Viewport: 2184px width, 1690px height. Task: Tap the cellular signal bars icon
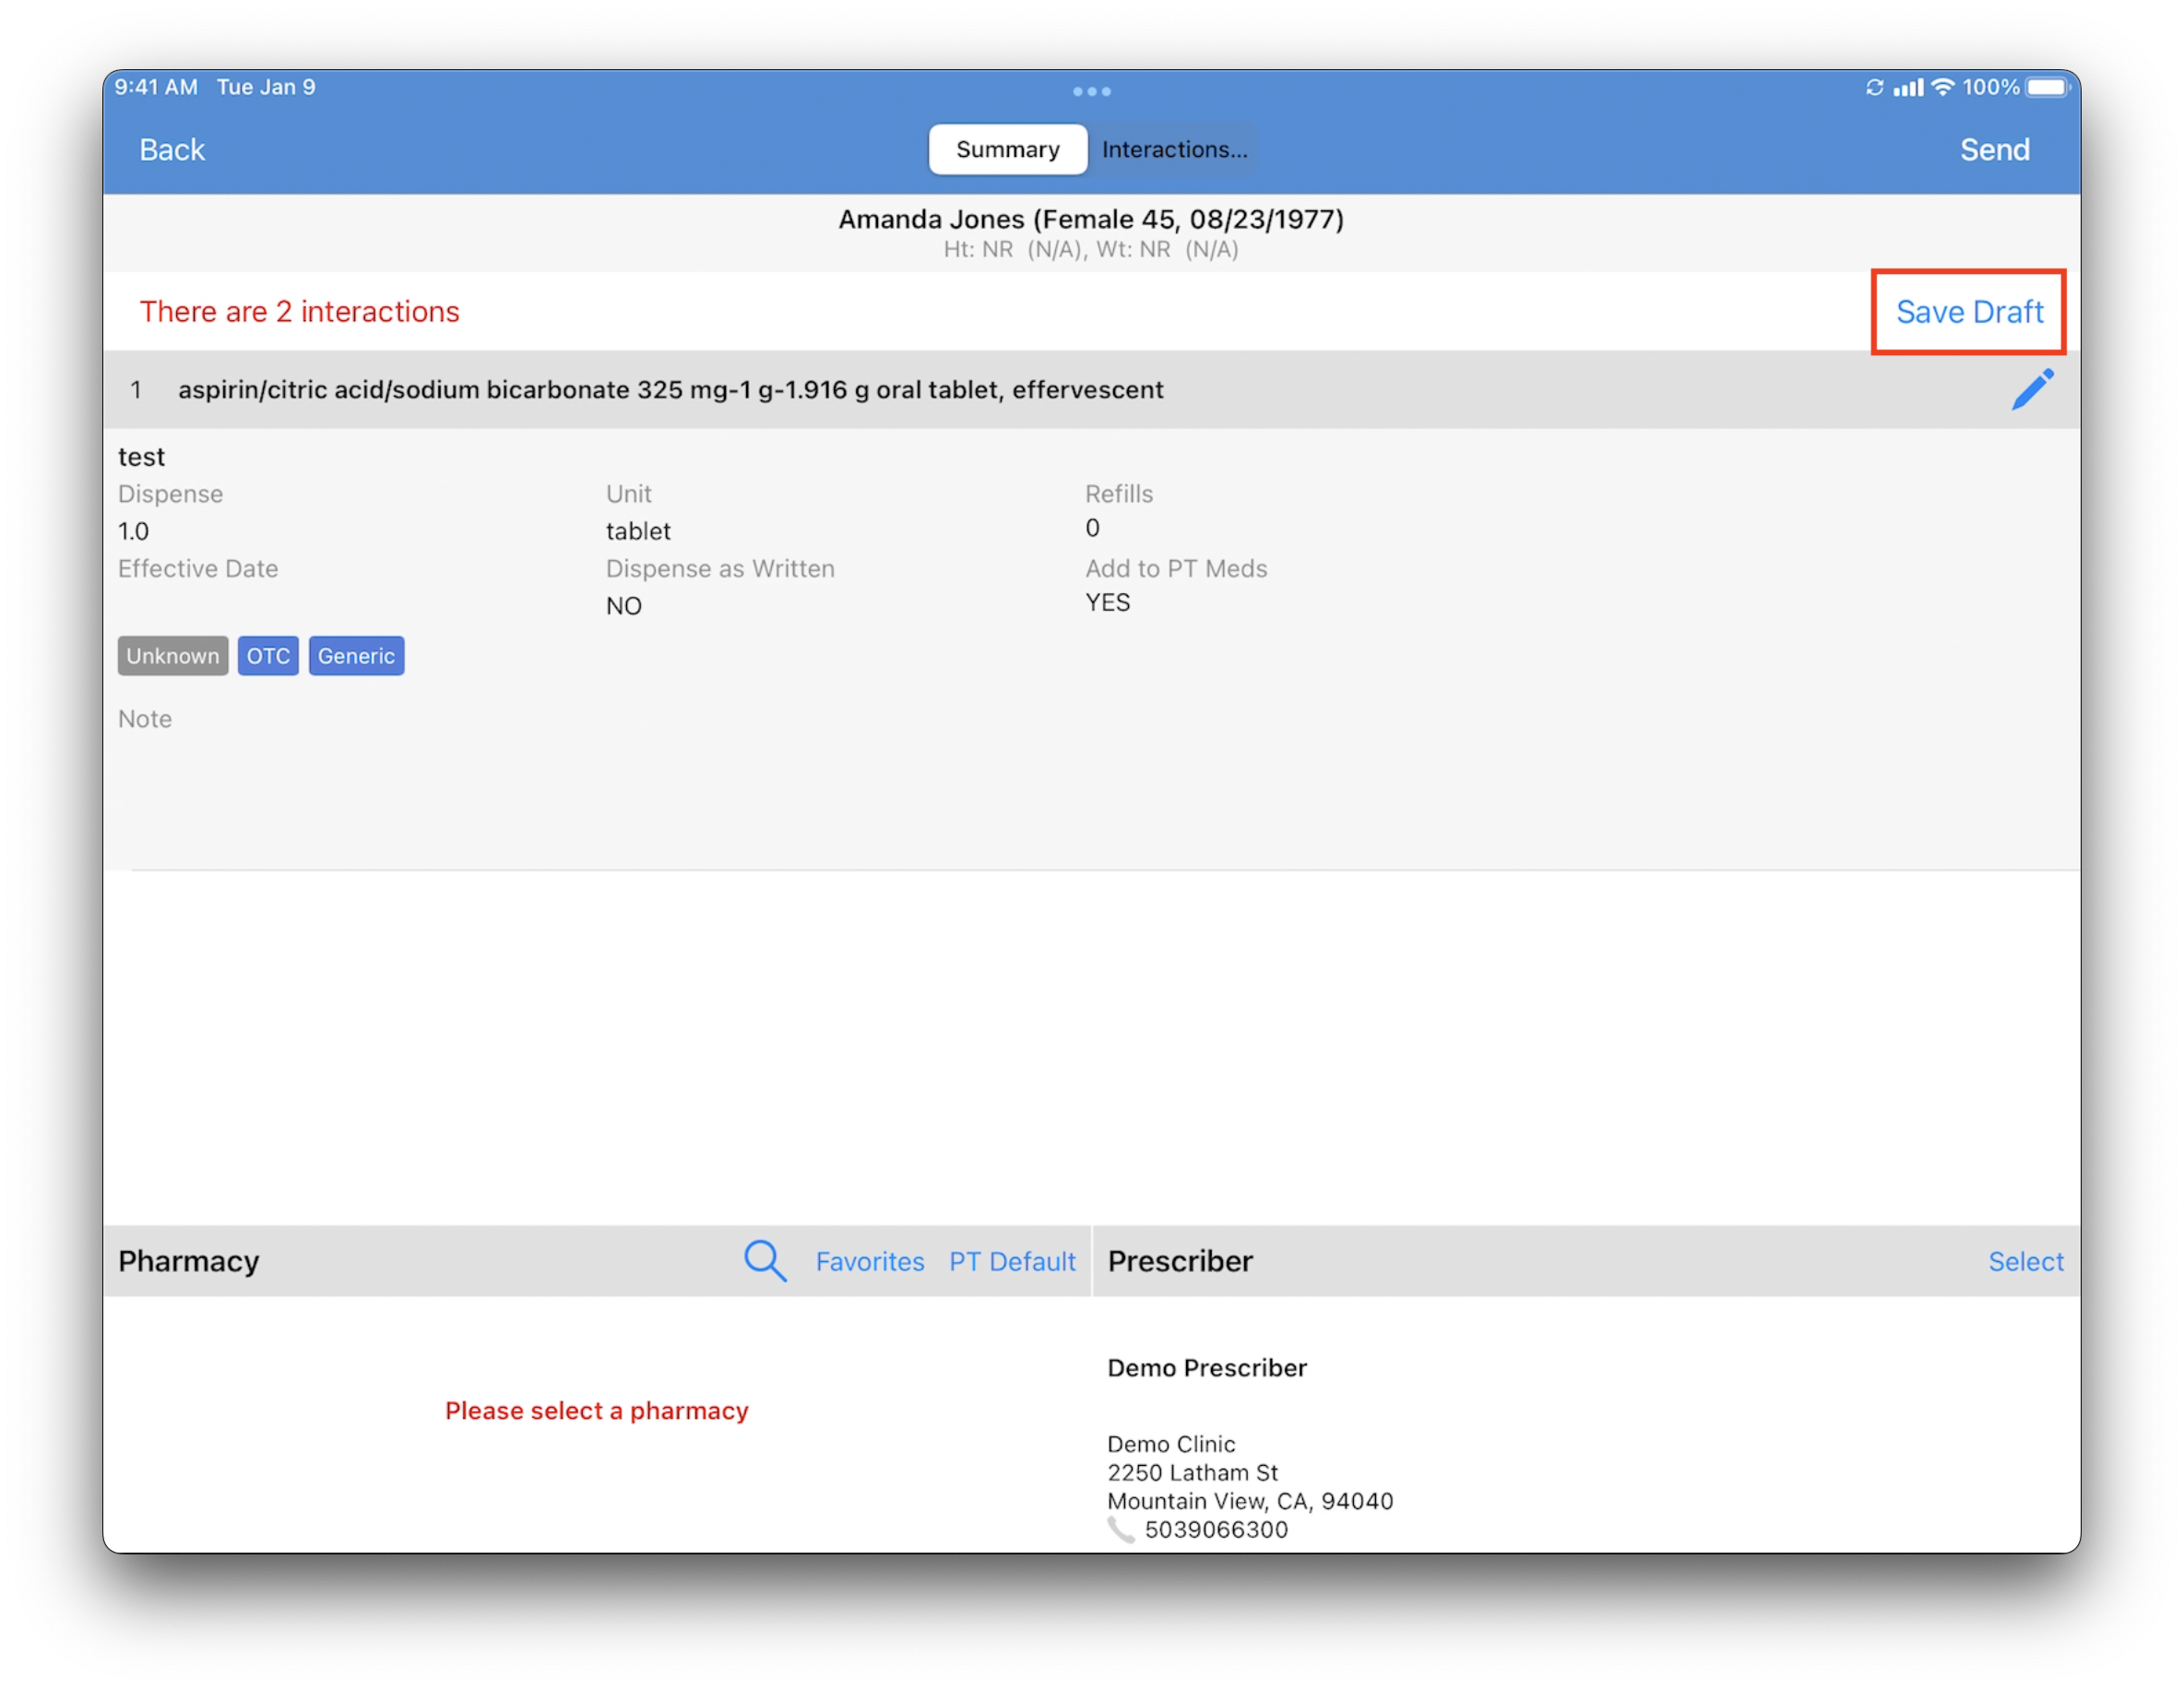1908,88
